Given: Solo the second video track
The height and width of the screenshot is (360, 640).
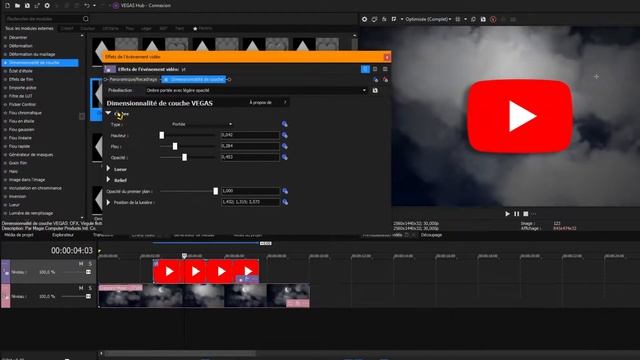Looking at the screenshot, I should pyautogui.click(x=90, y=288).
